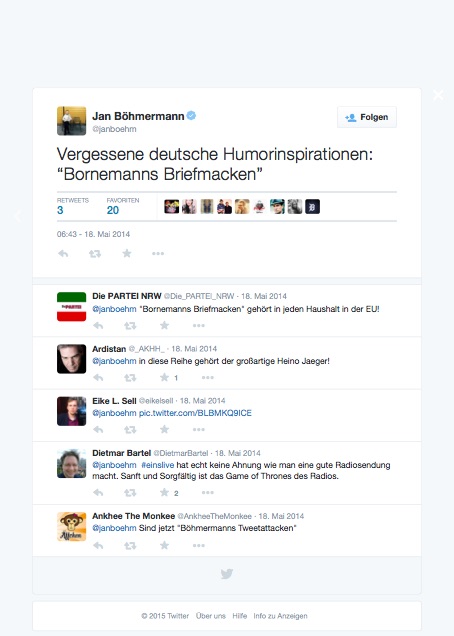Reply to Jan Böhmermann's main tweet
Screen dimensions: 454x636
63,254
